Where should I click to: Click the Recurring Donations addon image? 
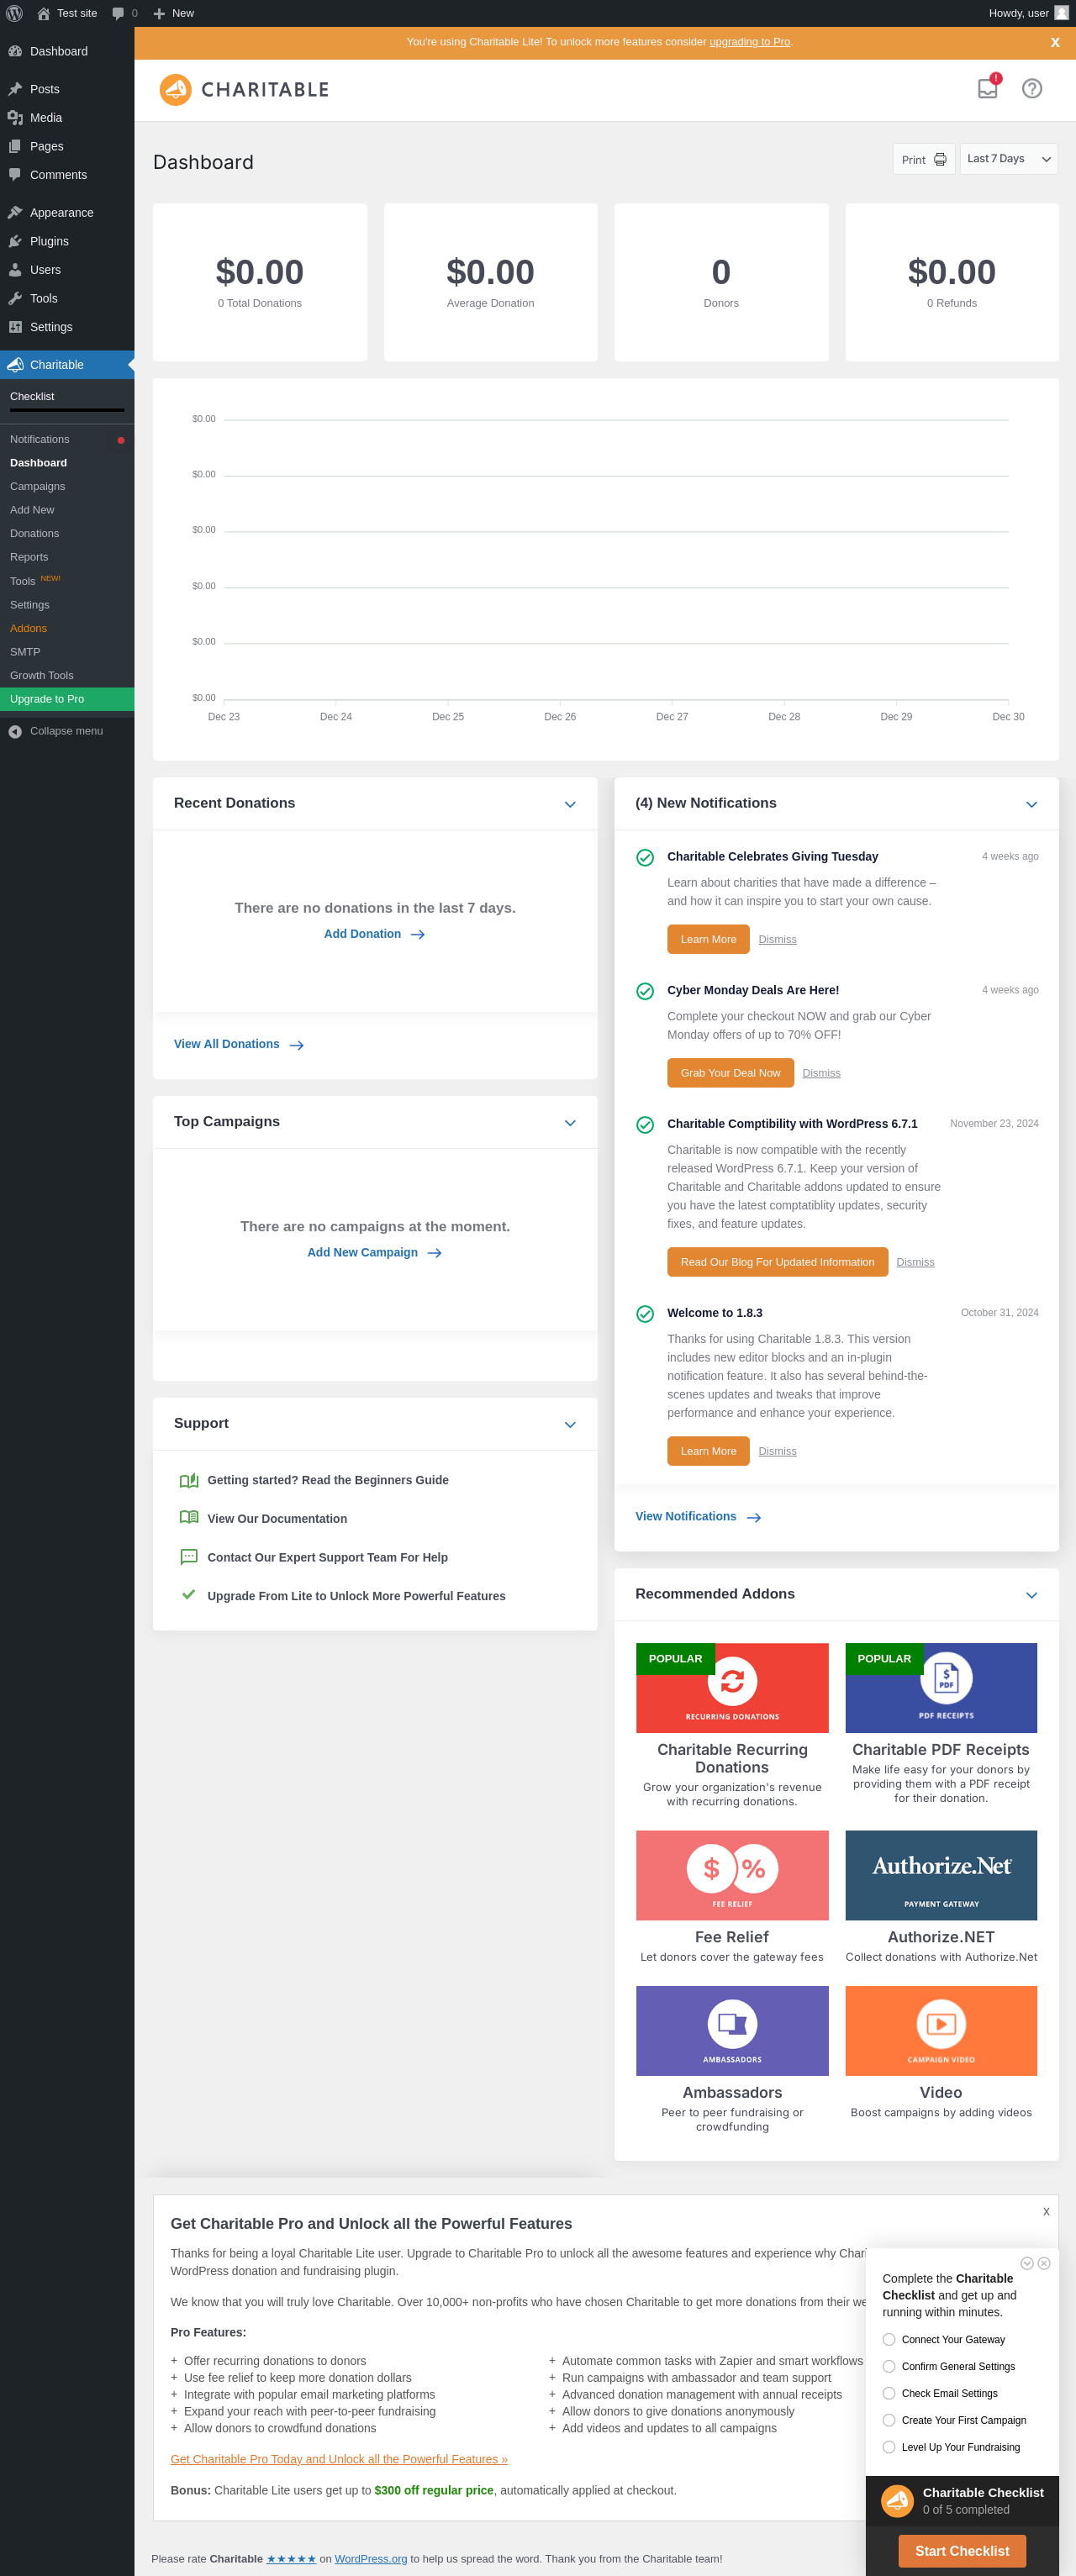pyautogui.click(x=732, y=1687)
